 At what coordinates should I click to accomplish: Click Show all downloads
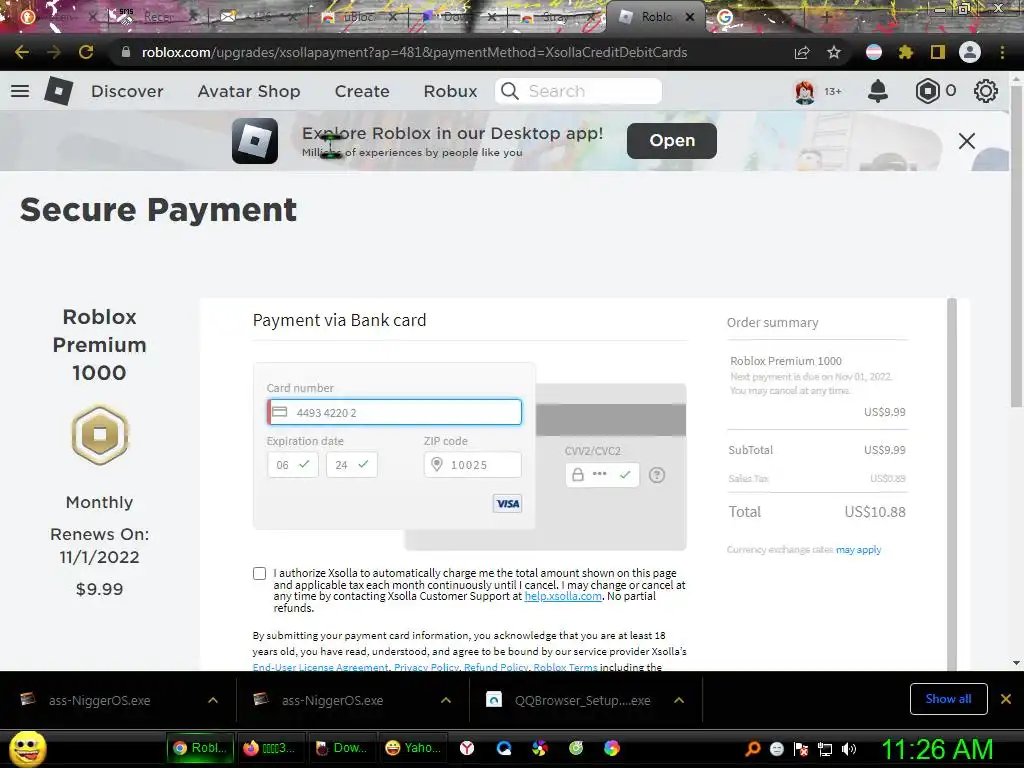(x=948, y=699)
